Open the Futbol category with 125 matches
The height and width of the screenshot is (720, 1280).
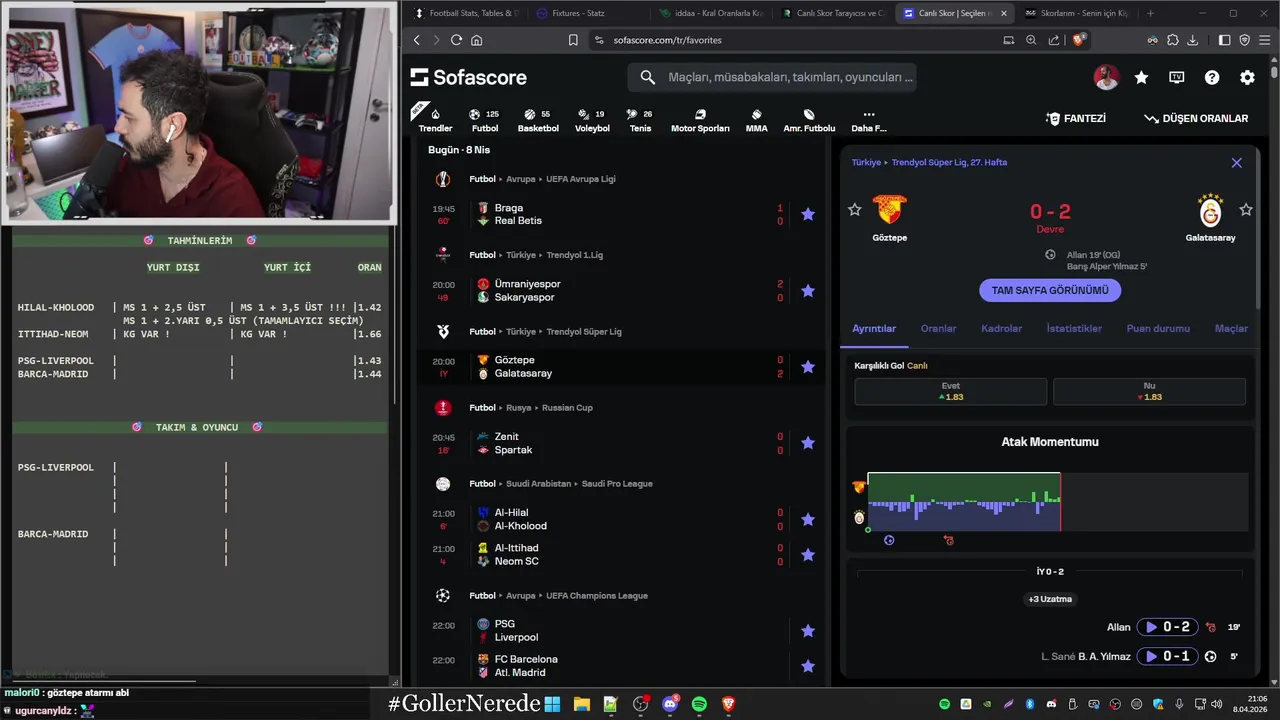tap(484, 120)
